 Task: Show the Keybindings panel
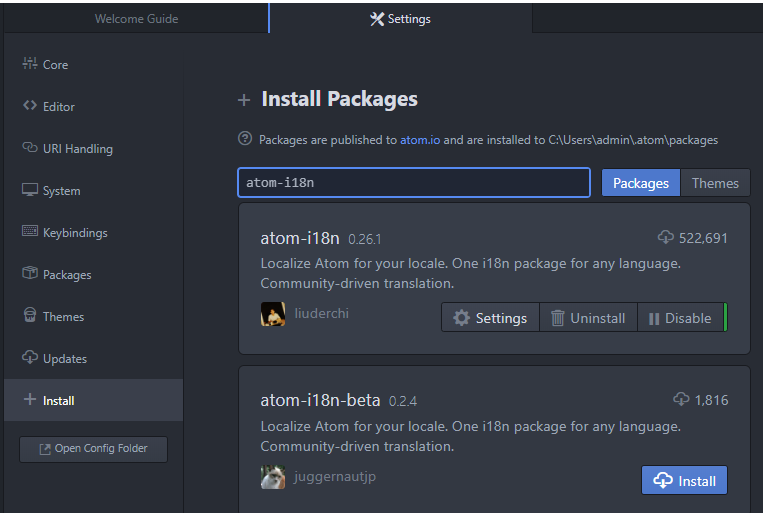click(93, 232)
